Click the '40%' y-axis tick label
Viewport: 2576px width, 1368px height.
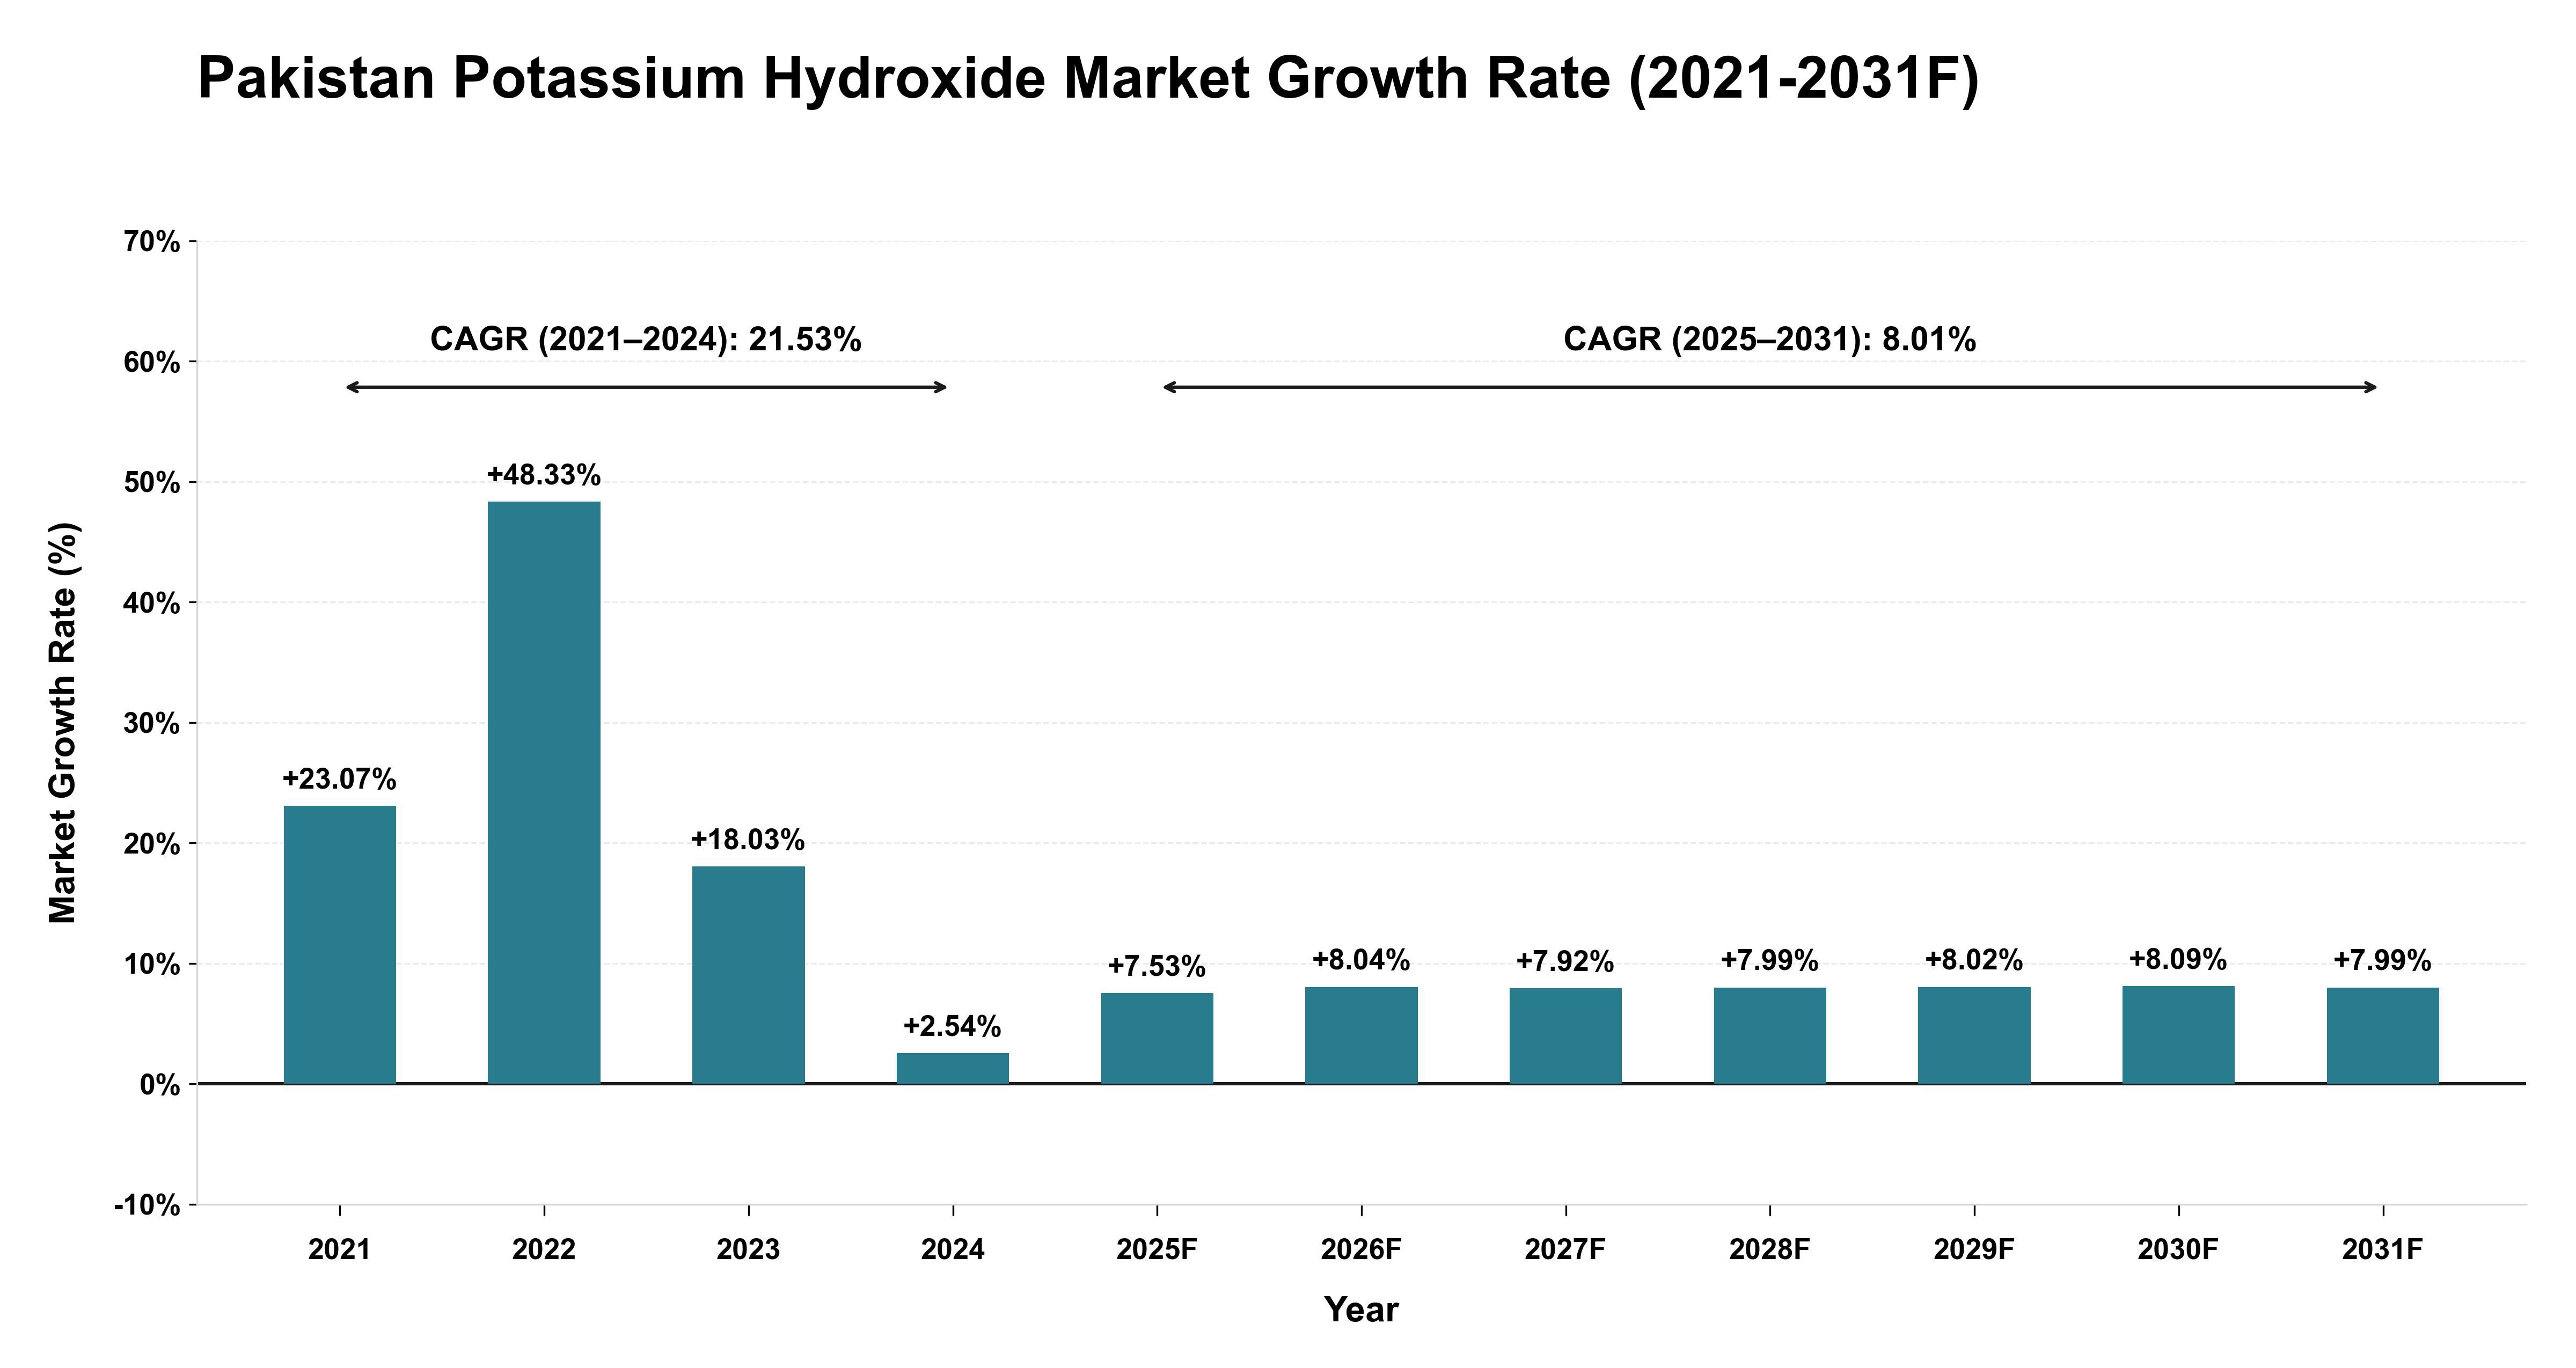[x=152, y=603]
